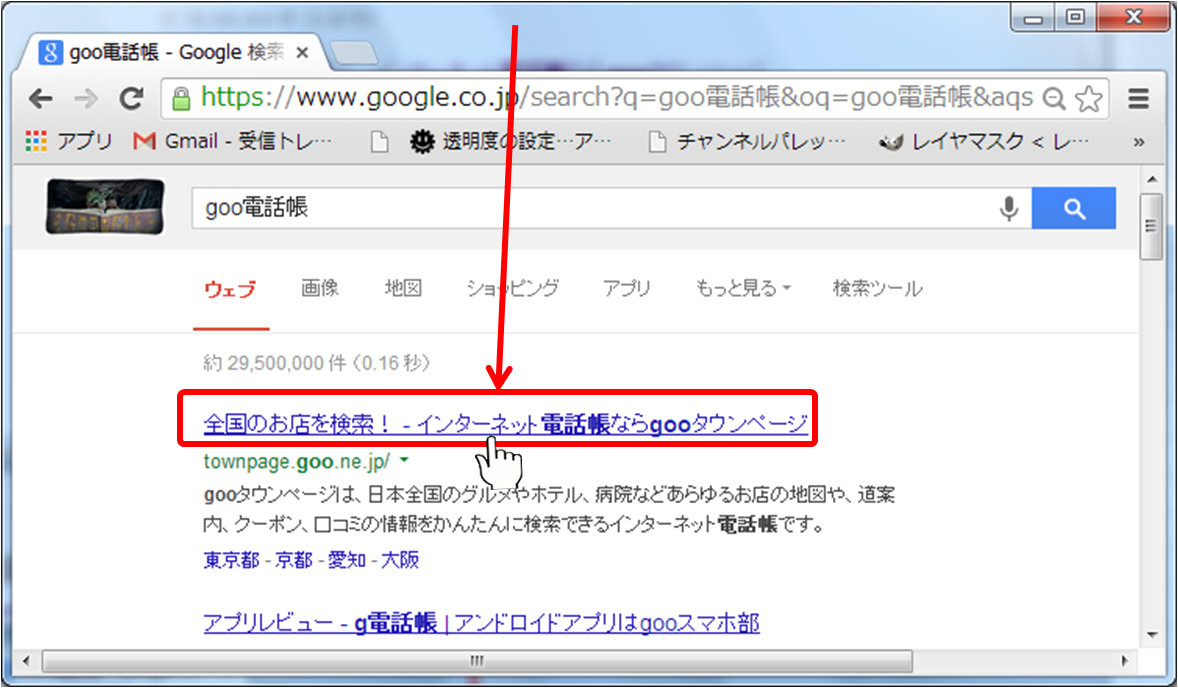This screenshot has height=688, width=1178.
Task: Click the green HTTPS lock icon
Action: tap(181, 98)
